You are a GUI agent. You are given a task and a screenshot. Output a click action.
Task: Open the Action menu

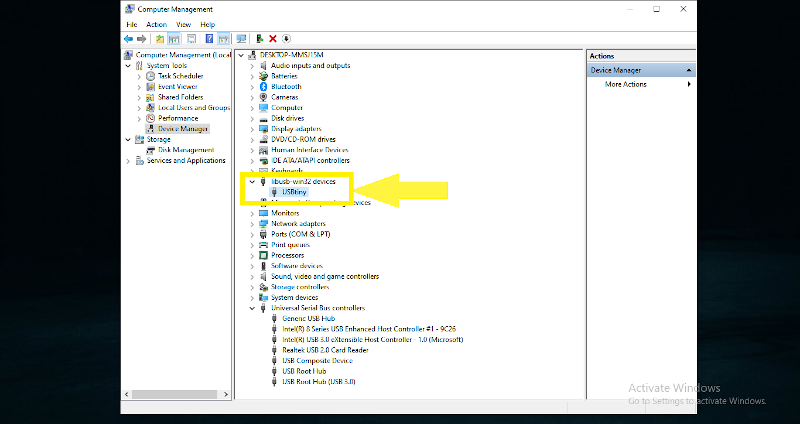[x=157, y=24]
